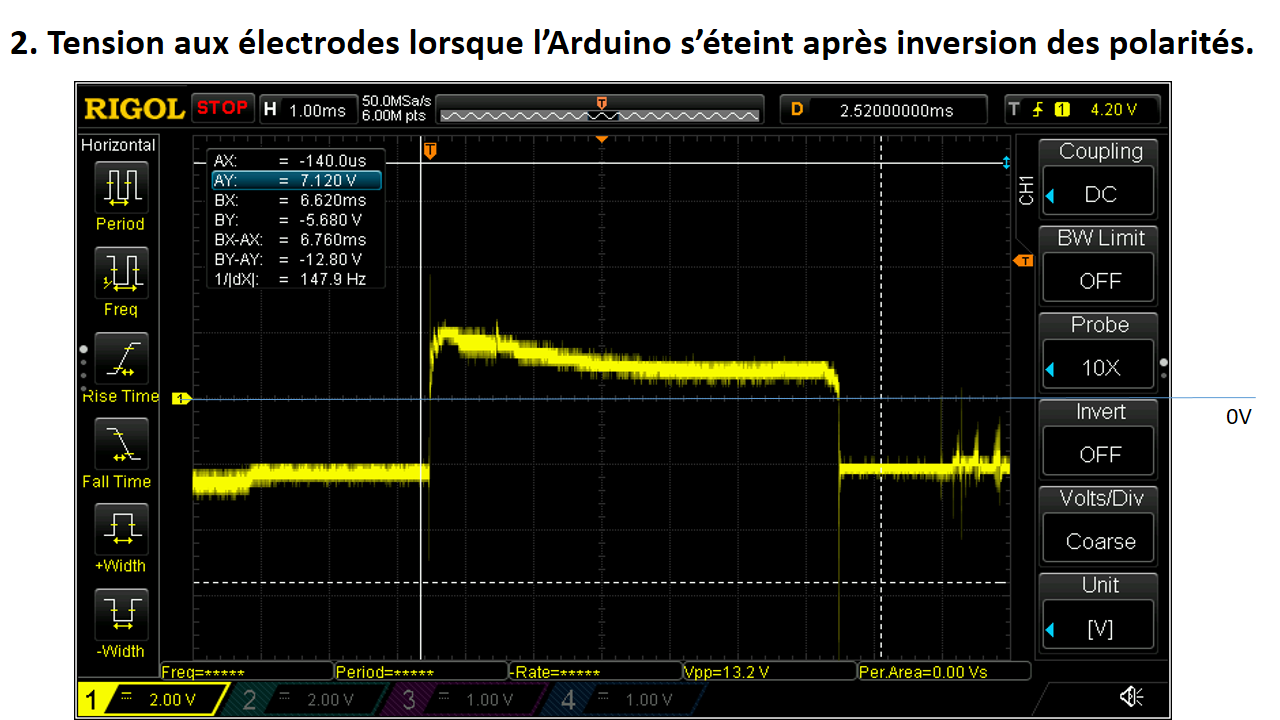
Task: Select the channel 2 tab
Action: (308, 700)
